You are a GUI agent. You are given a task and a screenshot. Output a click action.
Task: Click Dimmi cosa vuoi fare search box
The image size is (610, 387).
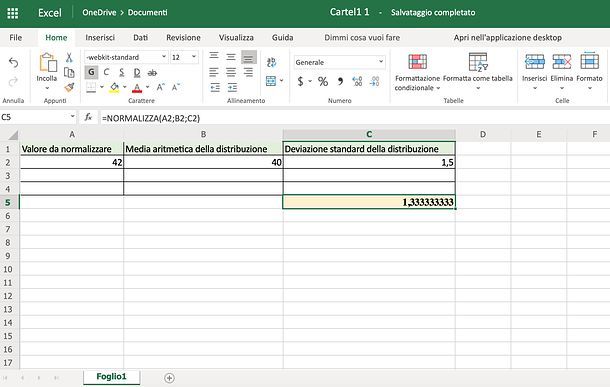click(362, 38)
